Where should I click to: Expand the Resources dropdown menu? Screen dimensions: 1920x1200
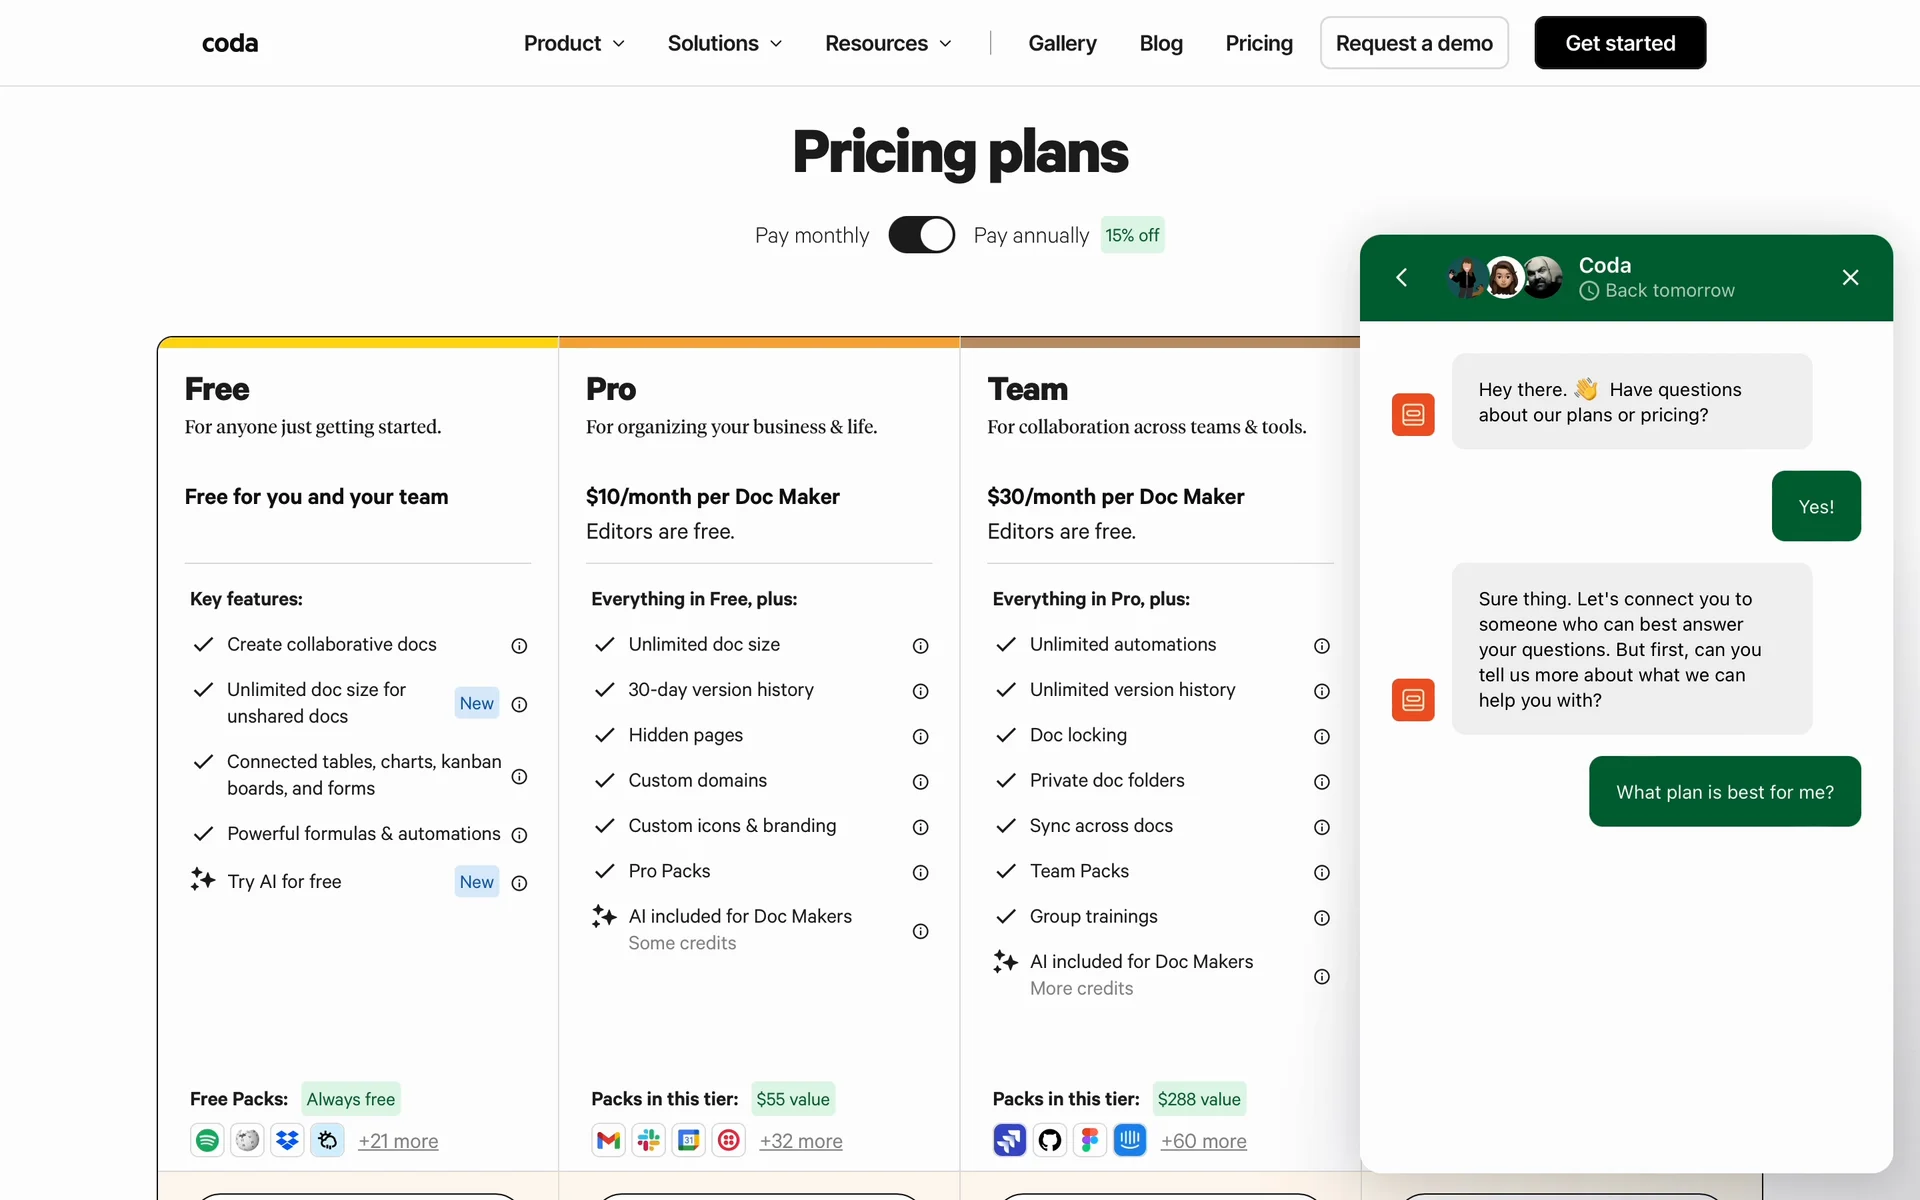887,43
